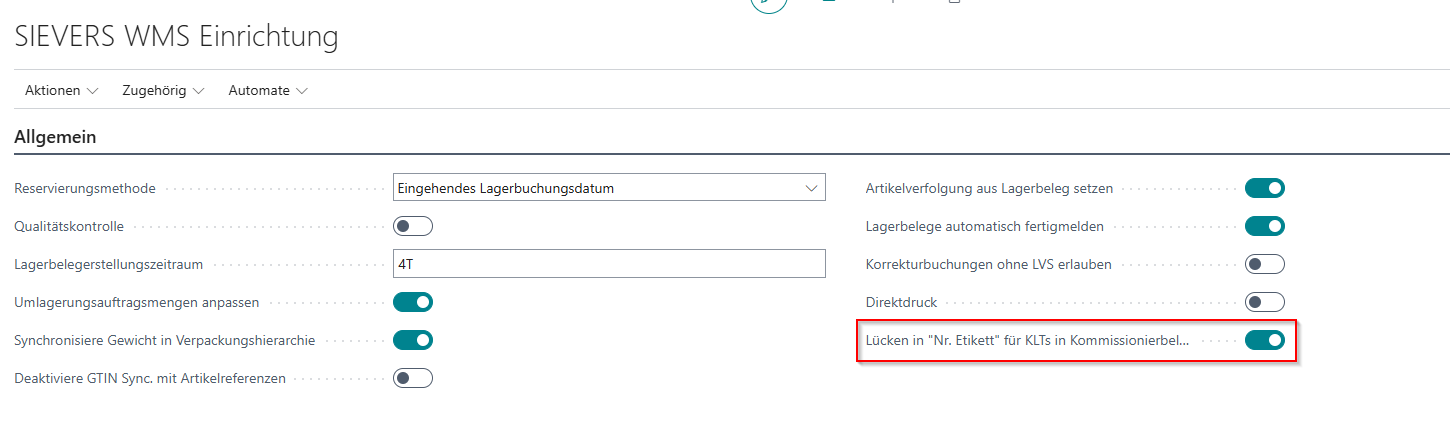The height and width of the screenshot is (422, 1450).
Task: Open the Automate menu
Action: [267, 90]
